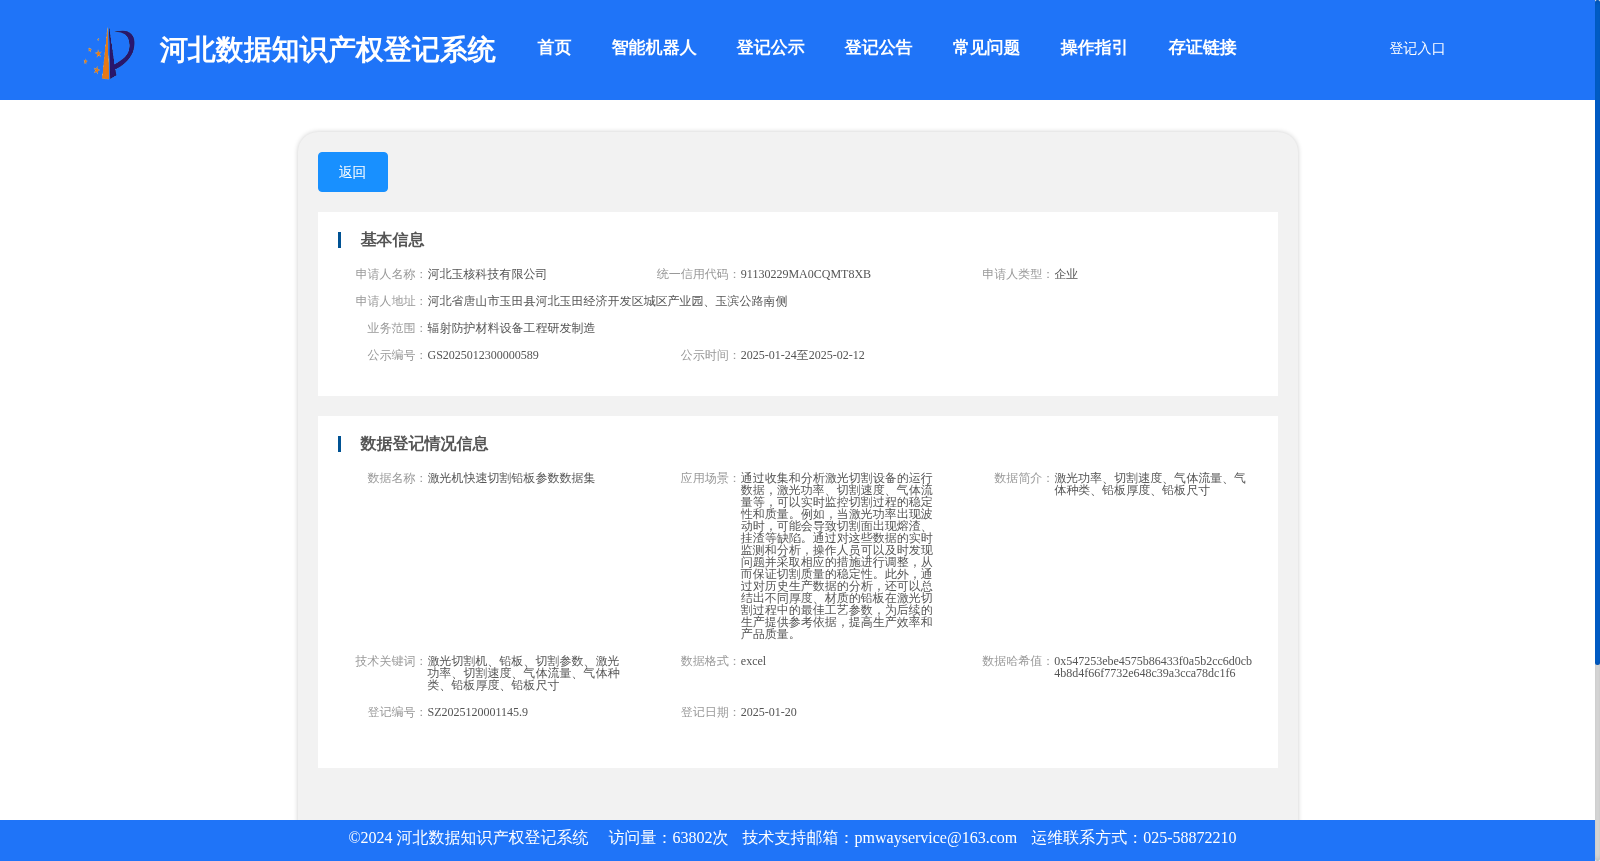The image size is (1600, 861).
Task: Select credit code 91130229MA0CQMT8XB
Action: coord(805,274)
